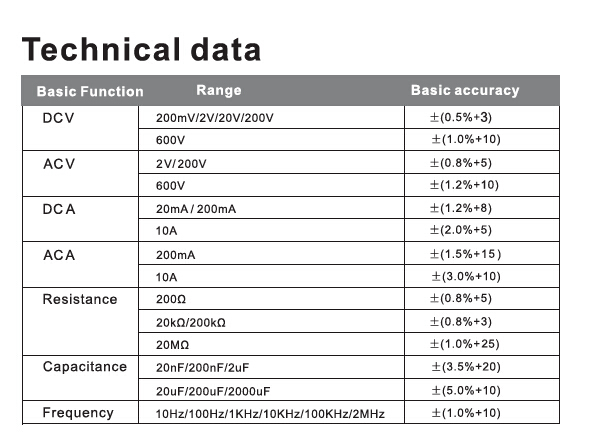Select the Frequency row label

(78, 413)
